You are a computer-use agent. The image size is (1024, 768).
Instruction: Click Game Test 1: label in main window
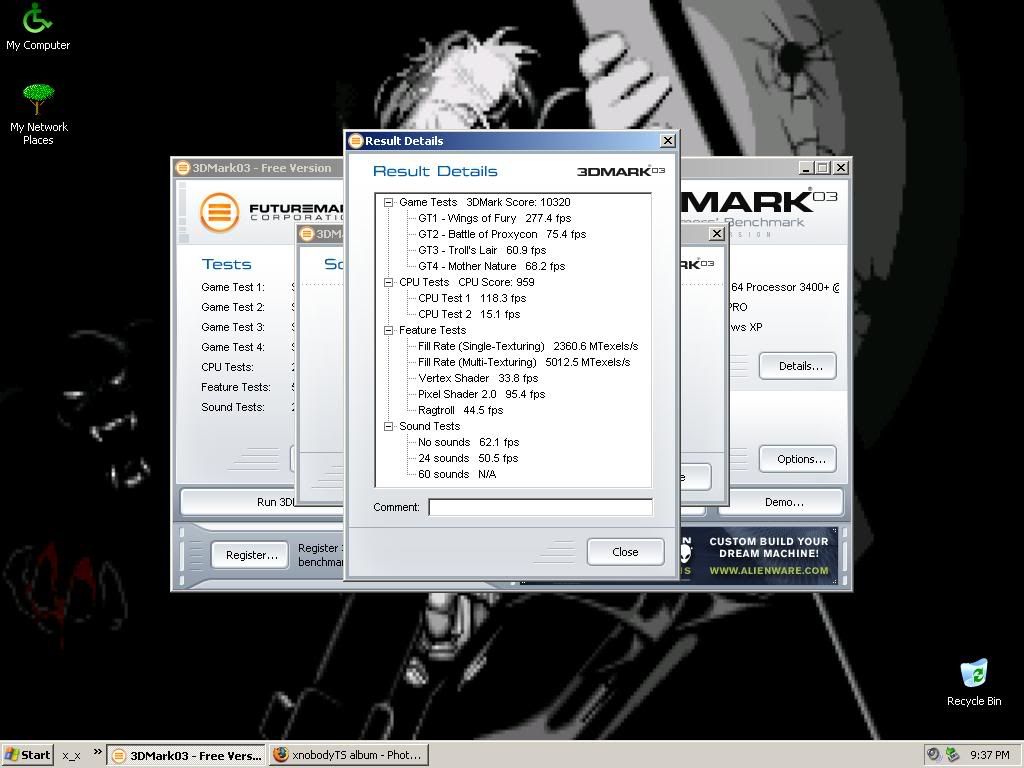[233, 287]
